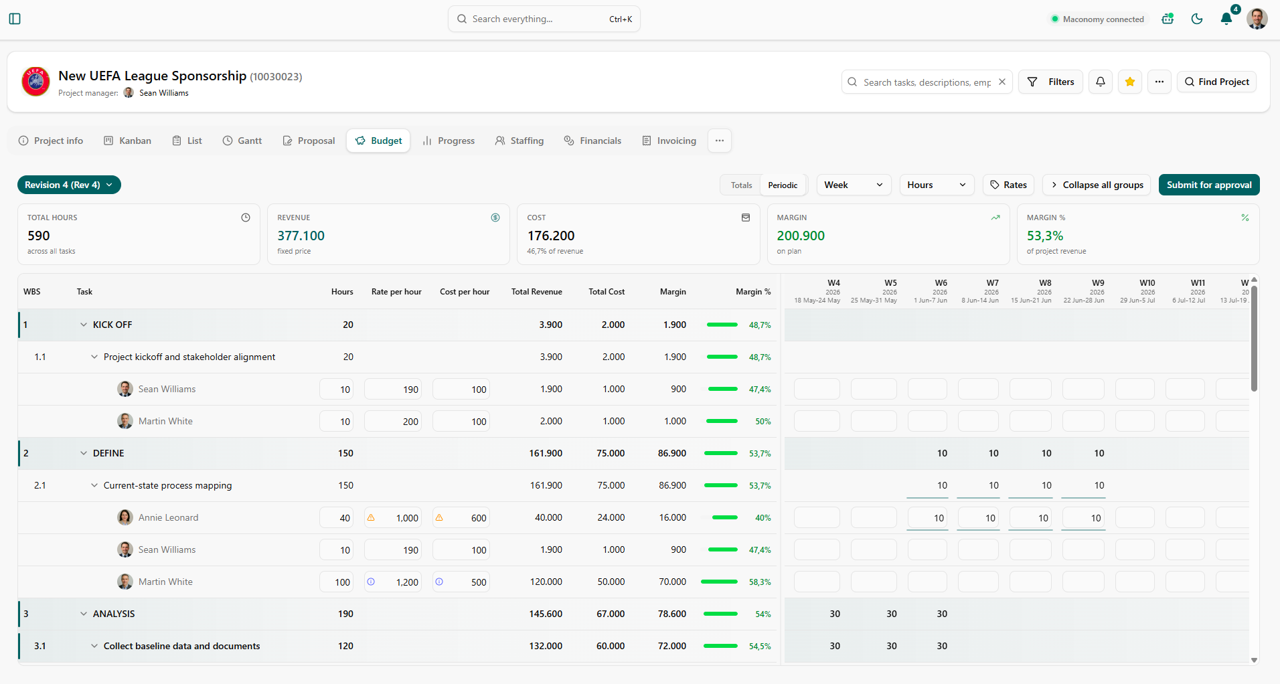Switch to Totals view
Screen dimensions: 1280x684
[741, 185]
